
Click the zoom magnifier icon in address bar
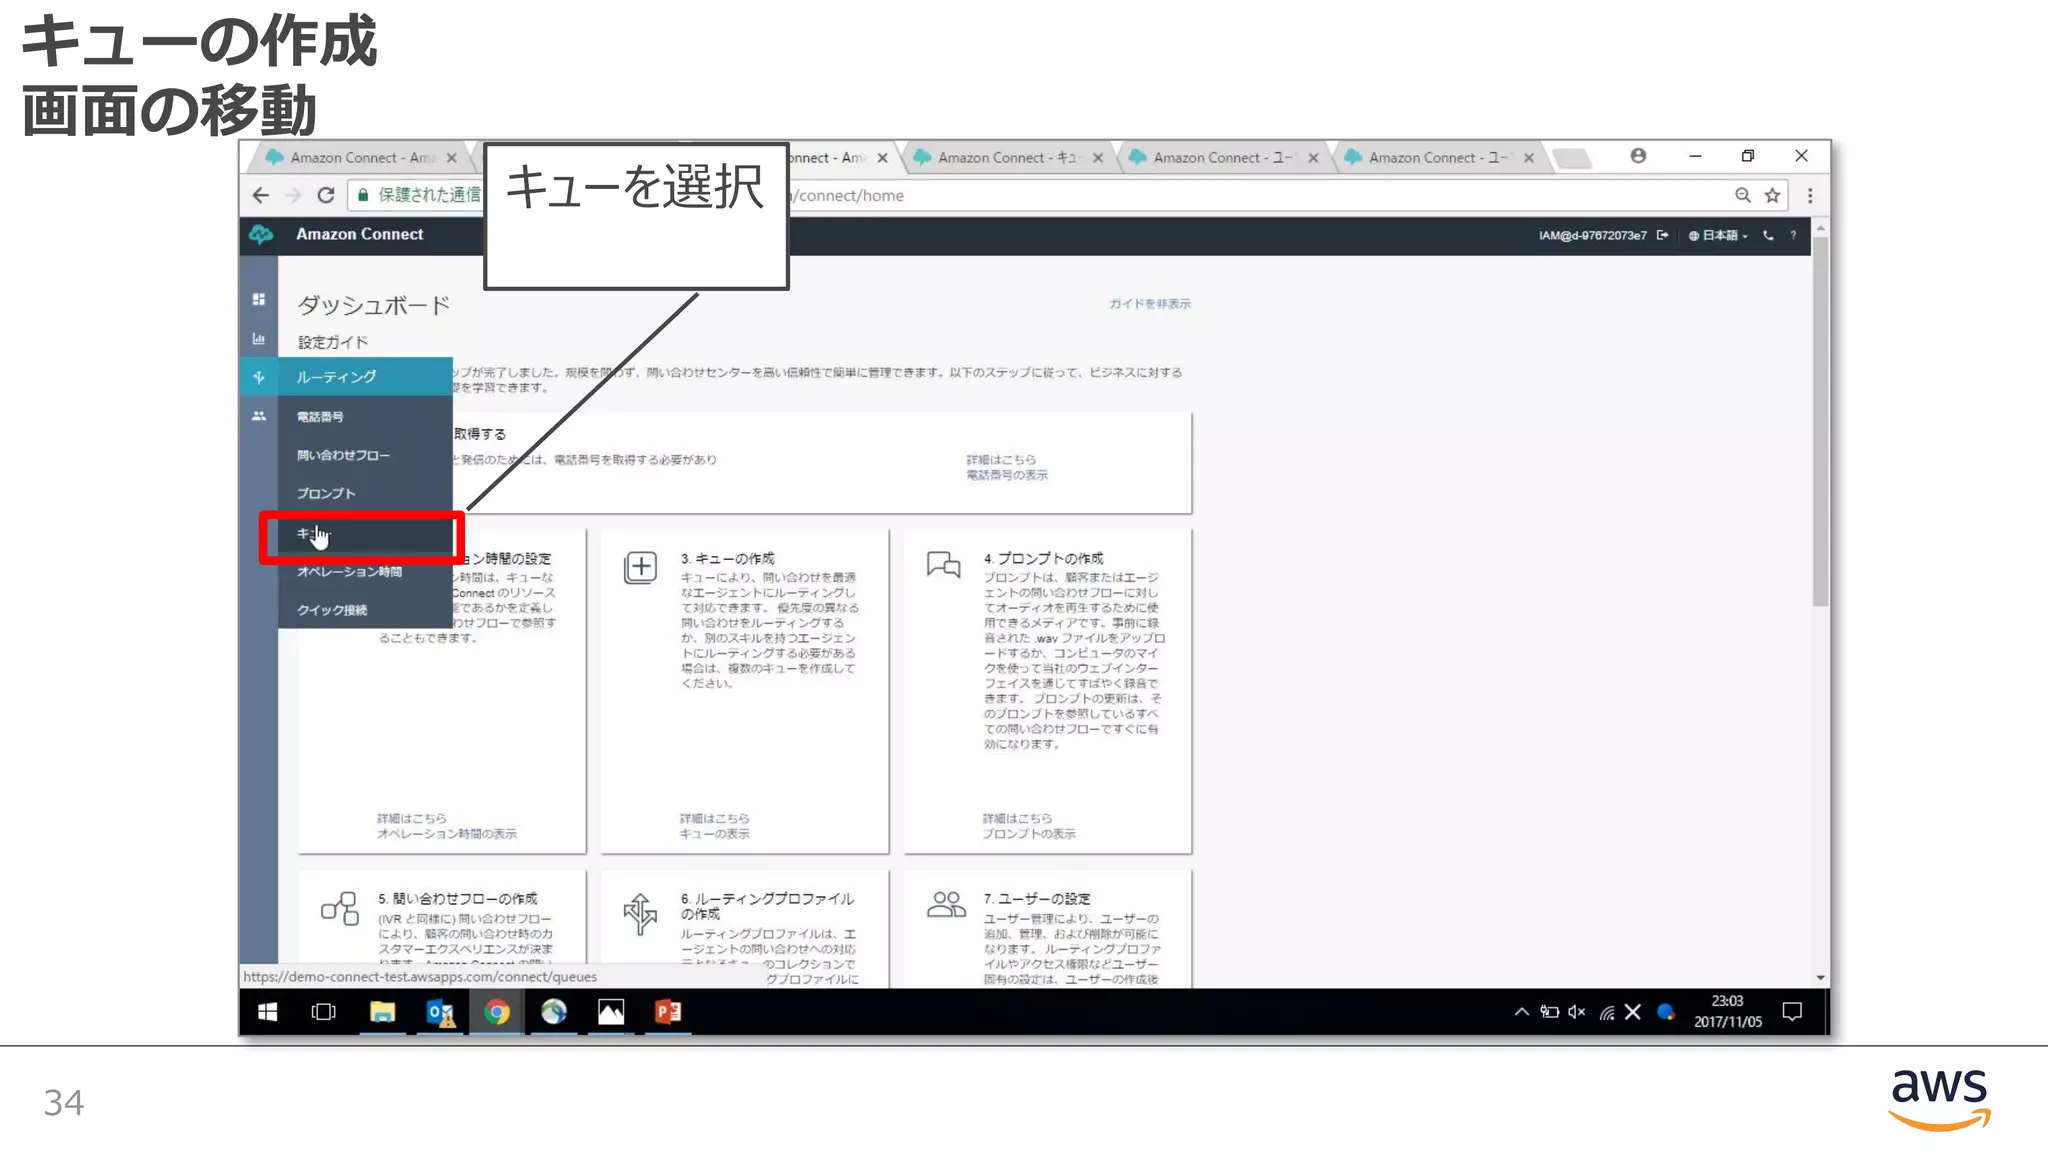click(x=1742, y=195)
